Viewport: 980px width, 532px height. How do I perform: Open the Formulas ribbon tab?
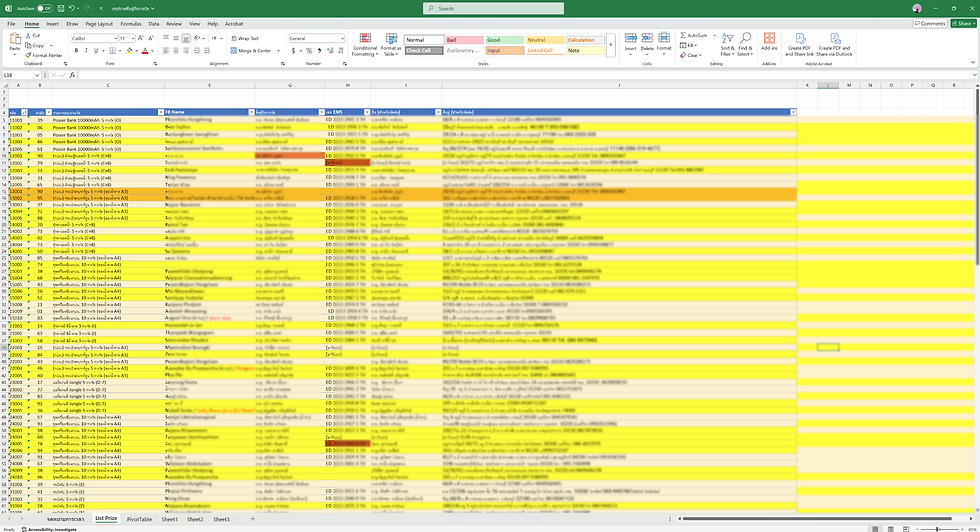pyautogui.click(x=131, y=24)
